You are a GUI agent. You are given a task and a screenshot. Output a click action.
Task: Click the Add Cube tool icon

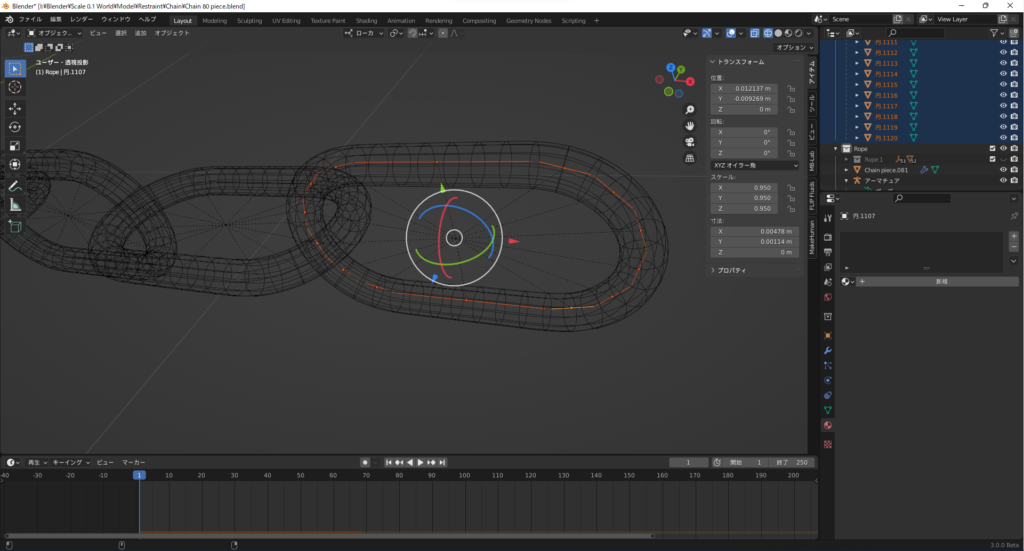click(x=15, y=227)
